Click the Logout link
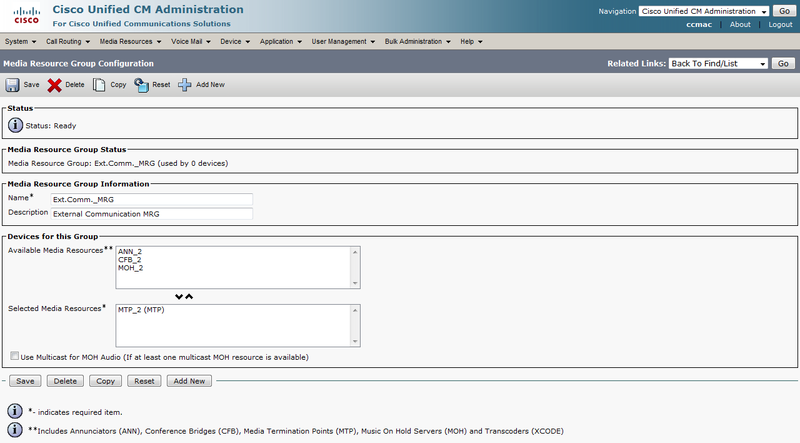The height and width of the screenshot is (443, 800). [780, 24]
